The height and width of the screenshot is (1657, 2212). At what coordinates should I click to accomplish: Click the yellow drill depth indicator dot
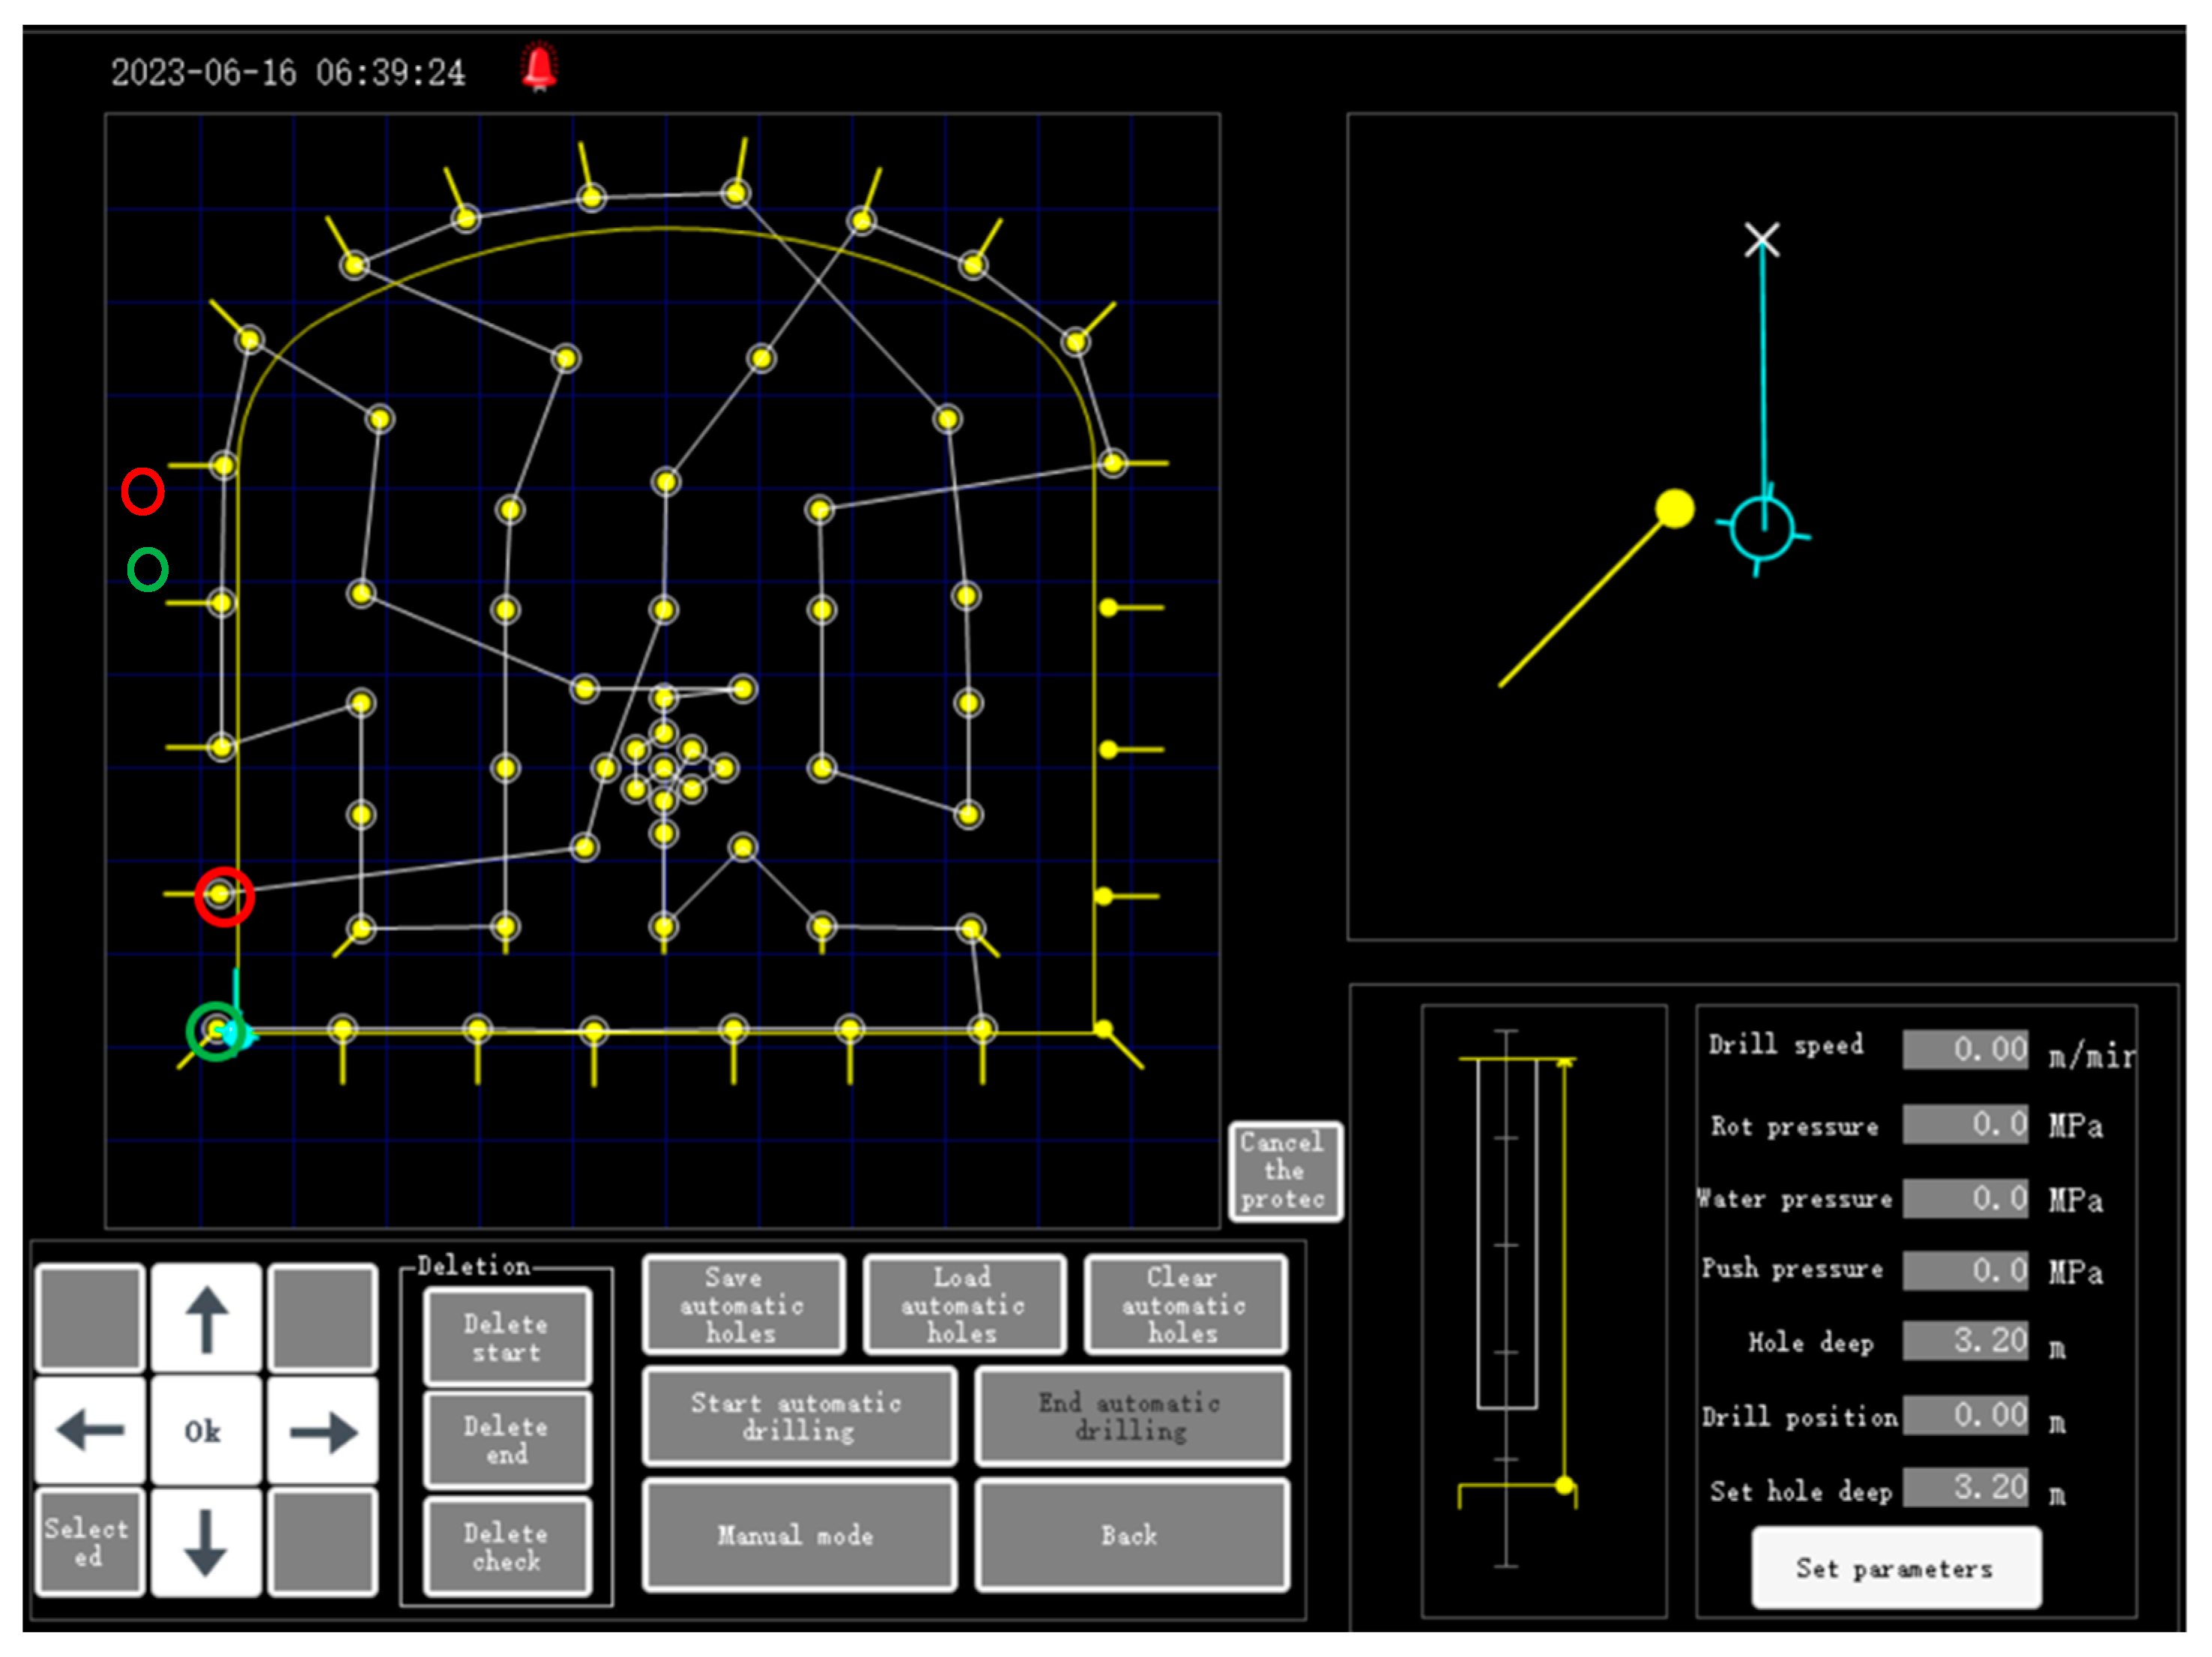[x=1565, y=1485]
